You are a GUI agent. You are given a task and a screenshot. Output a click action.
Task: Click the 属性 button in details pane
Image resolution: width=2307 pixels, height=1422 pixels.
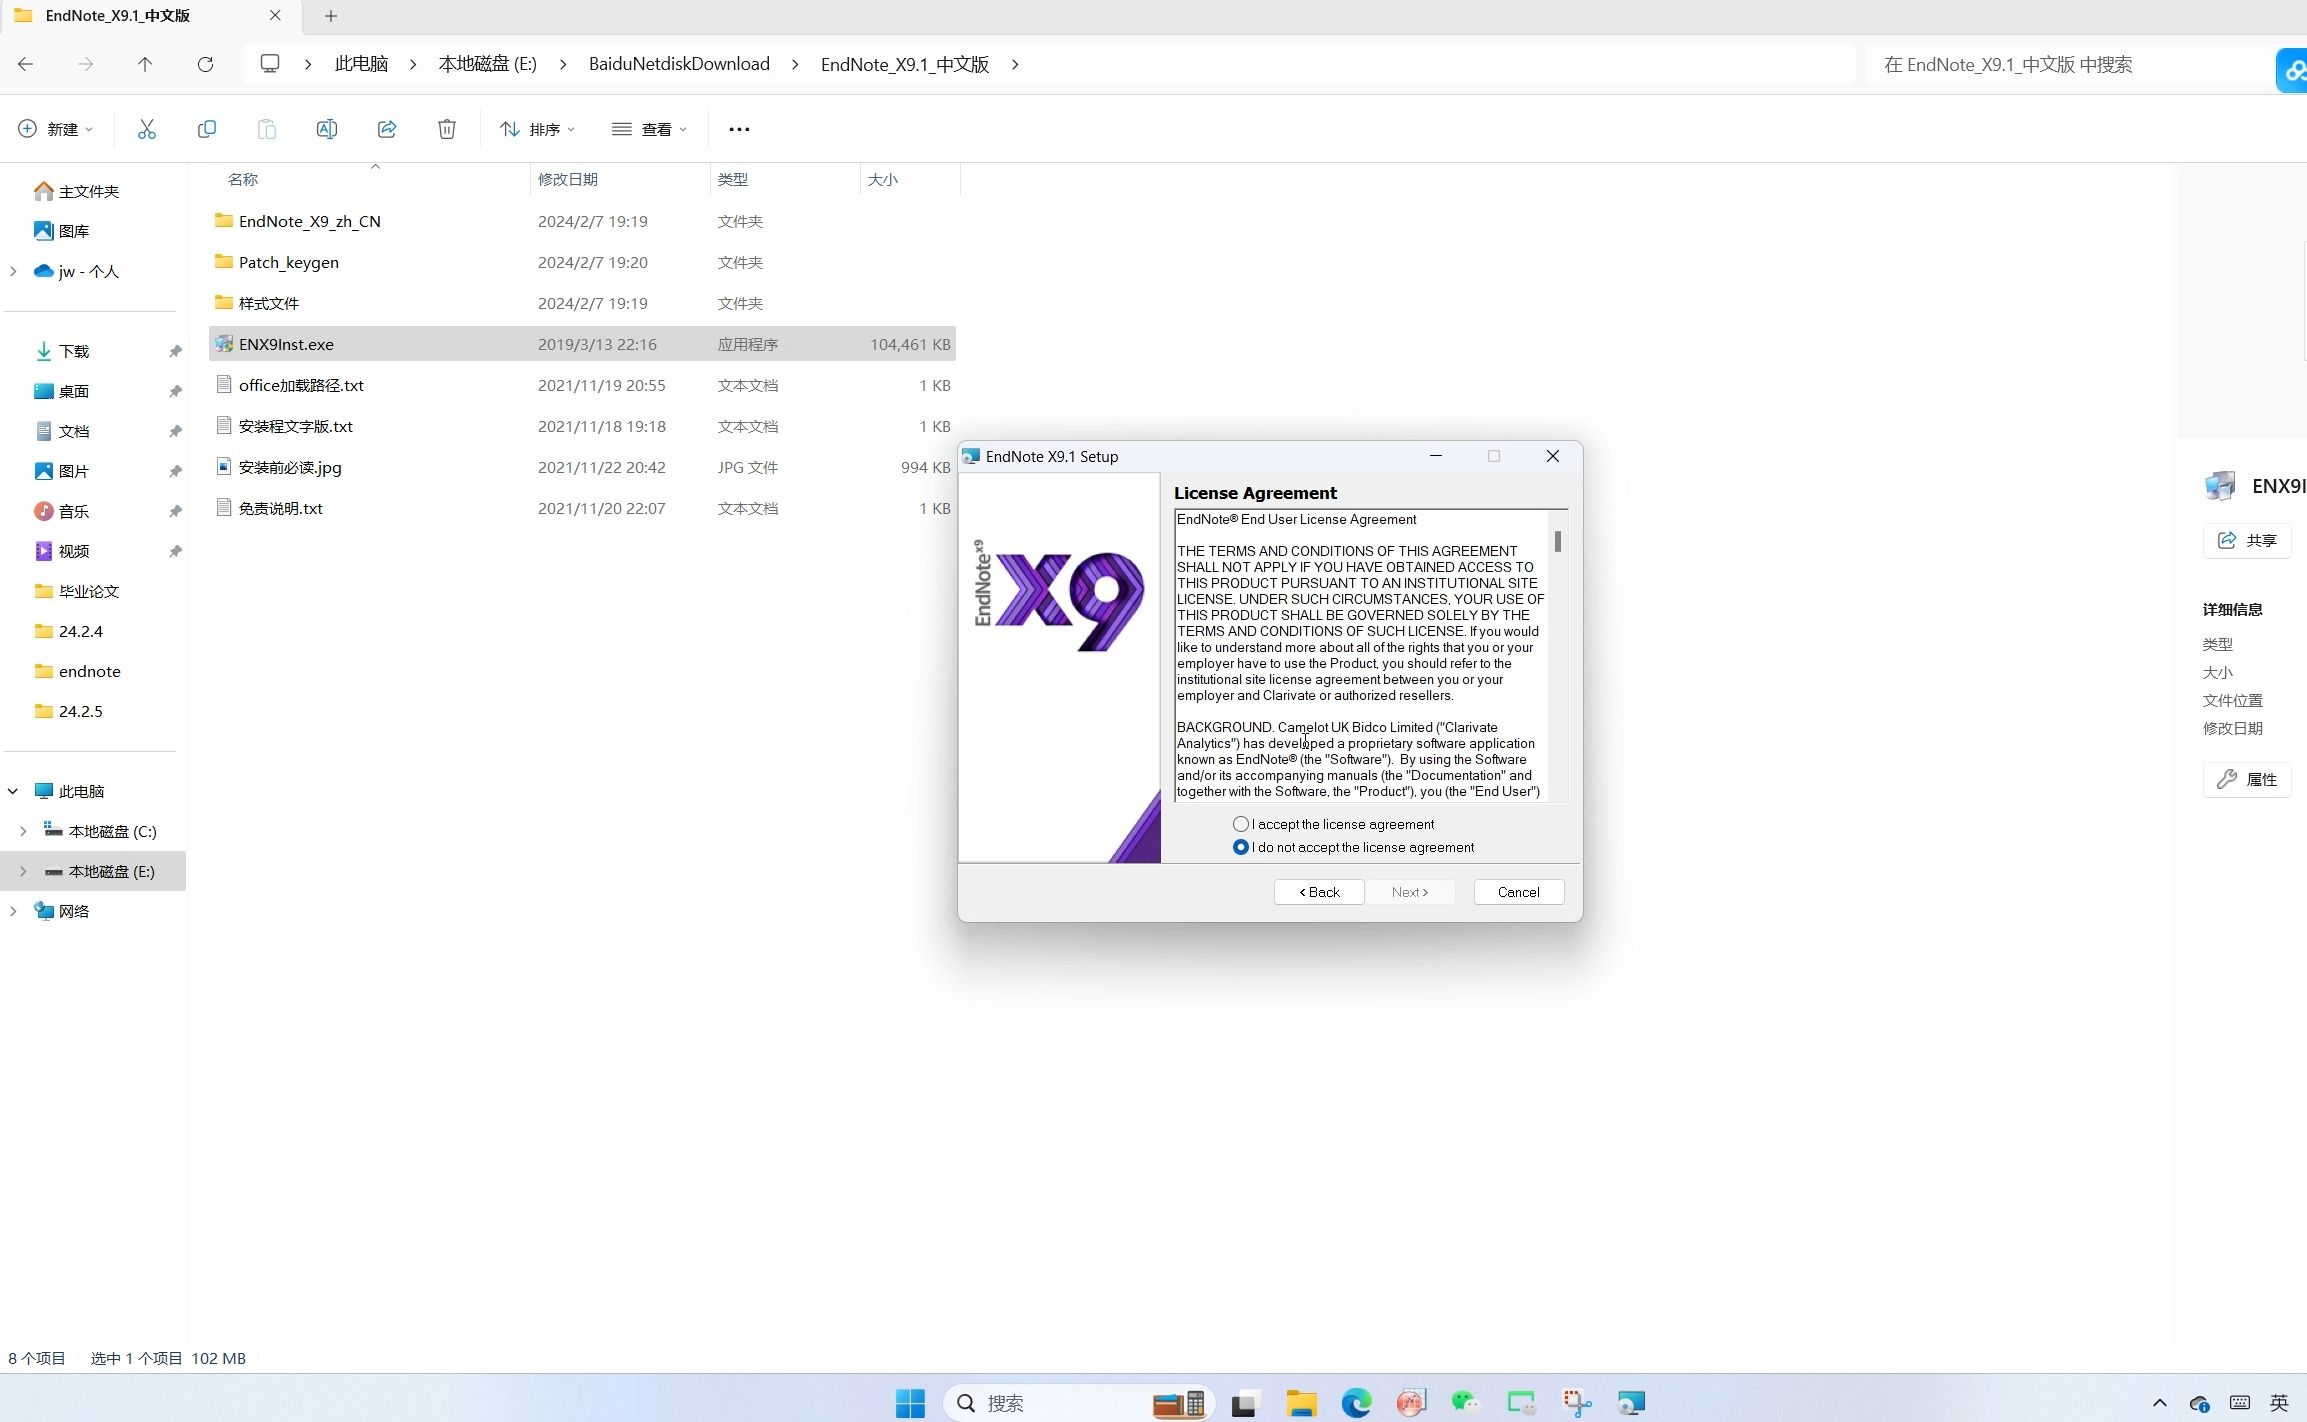pos(2247,780)
